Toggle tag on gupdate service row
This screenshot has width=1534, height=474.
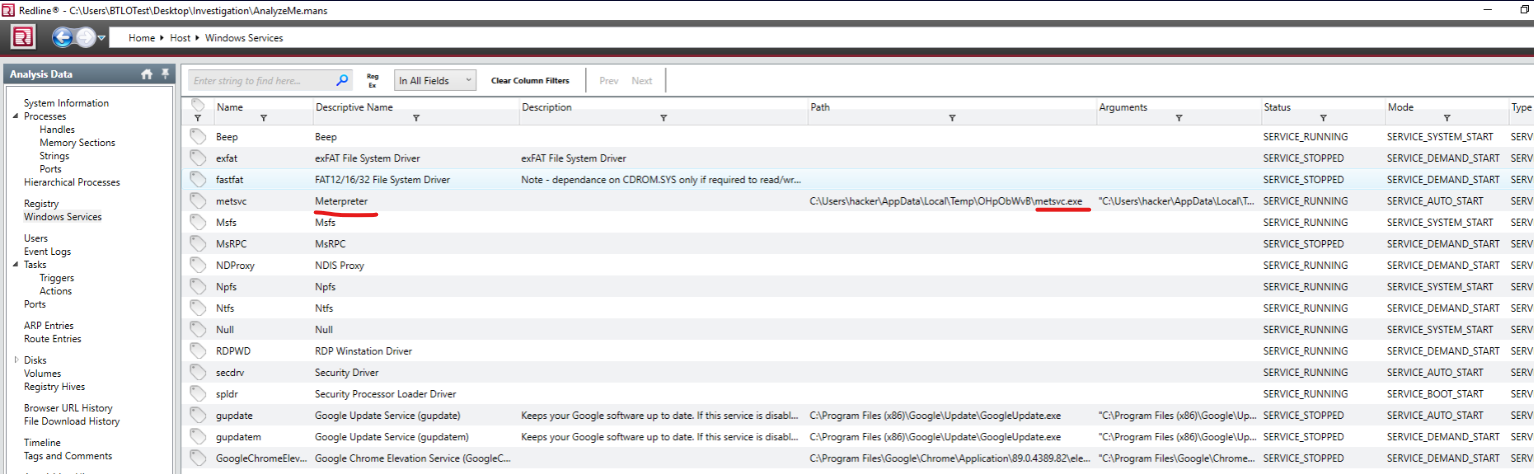tap(198, 415)
